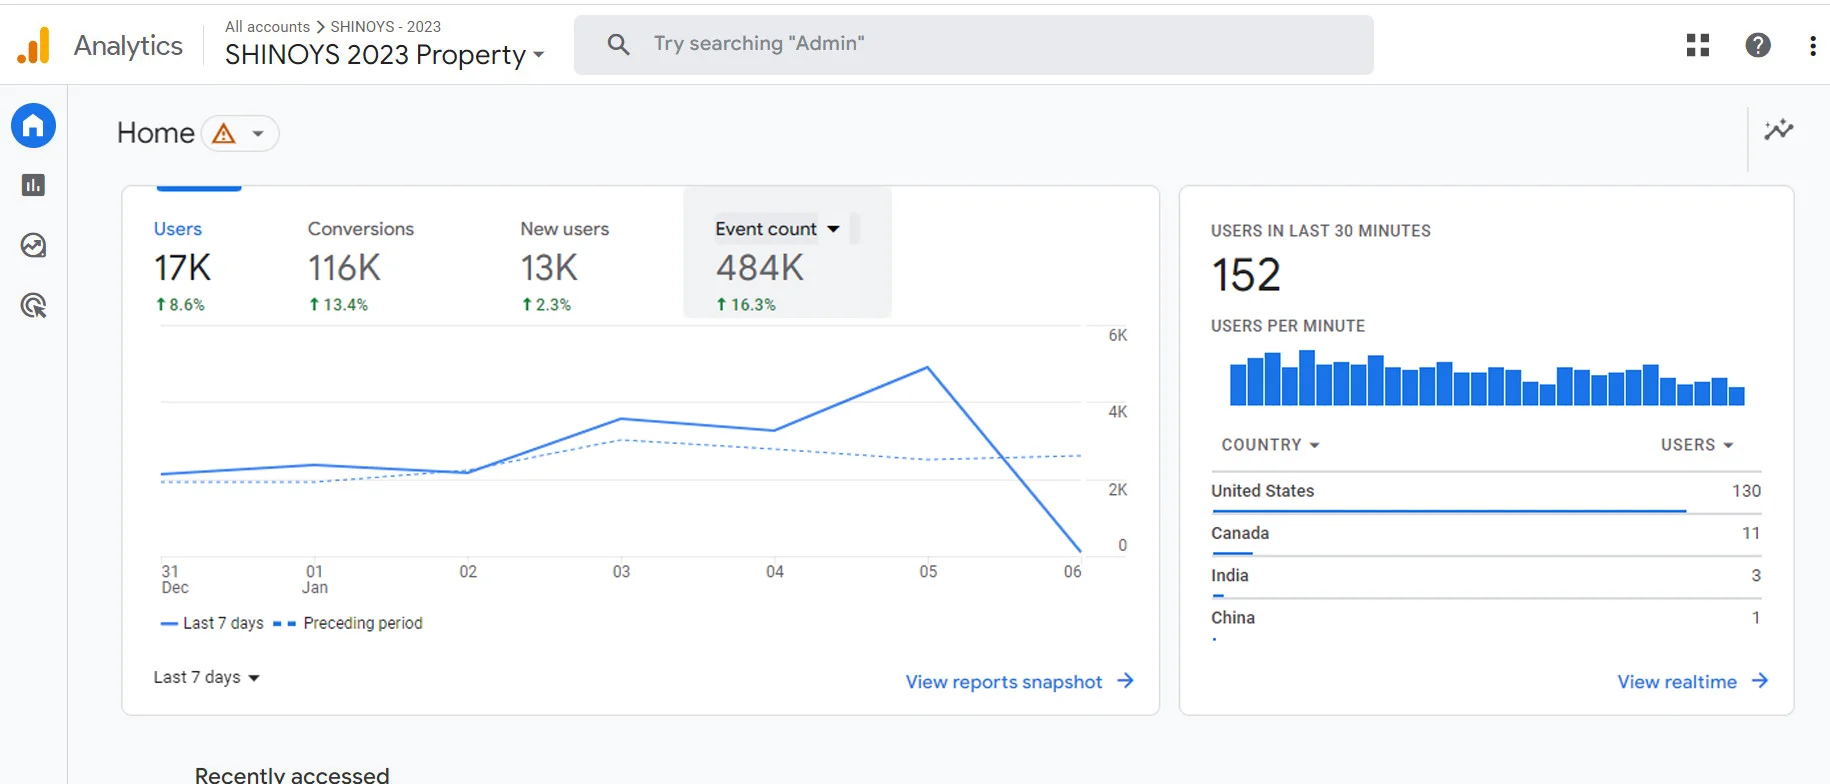The width and height of the screenshot is (1830, 784).
Task: Open the Advertising icon in sidebar
Action: (33, 305)
